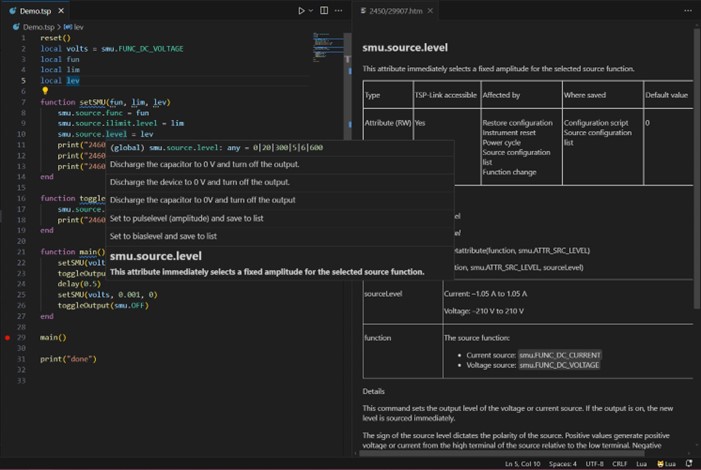Close the 2450/29907.htm tab
The image size is (701, 470).
(431, 11)
